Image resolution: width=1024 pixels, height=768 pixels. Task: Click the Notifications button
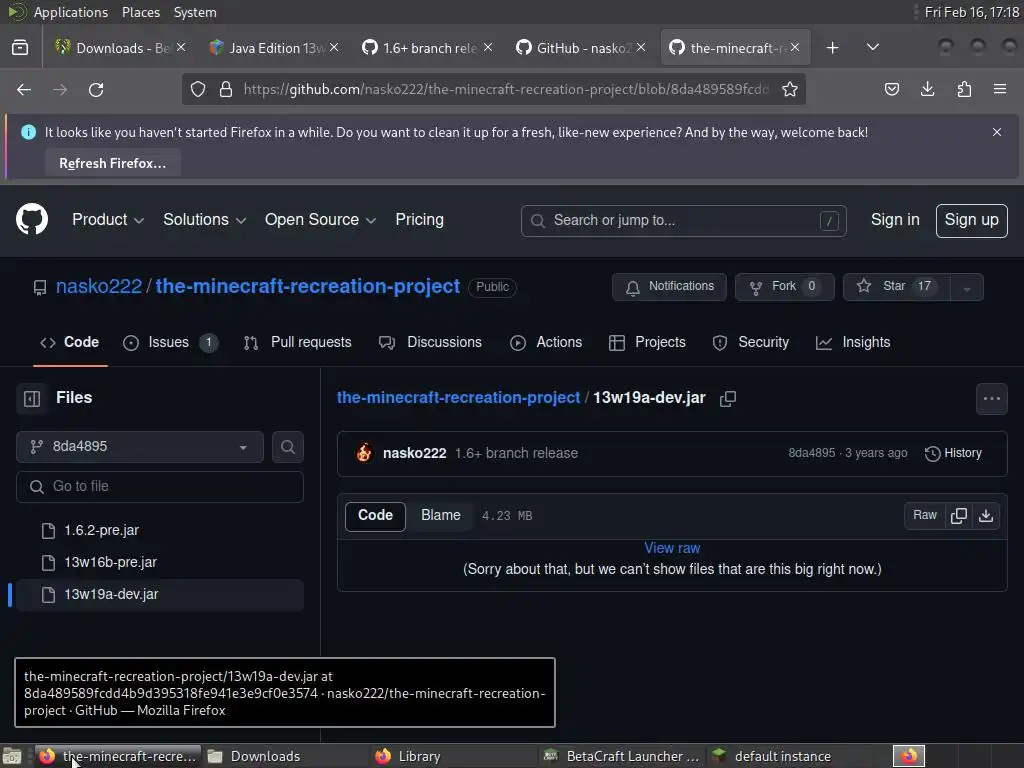669,287
